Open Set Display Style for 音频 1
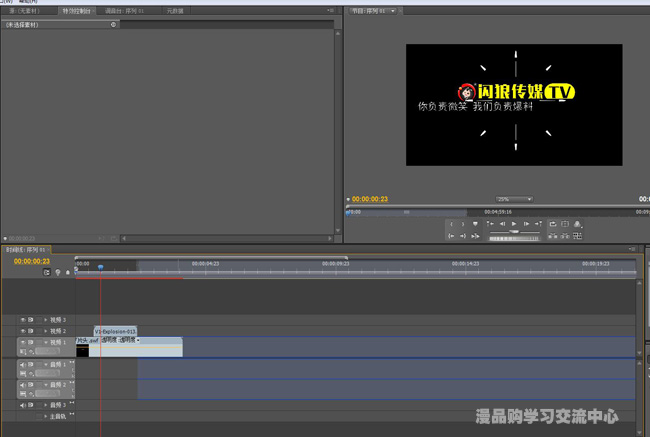 coord(23,374)
